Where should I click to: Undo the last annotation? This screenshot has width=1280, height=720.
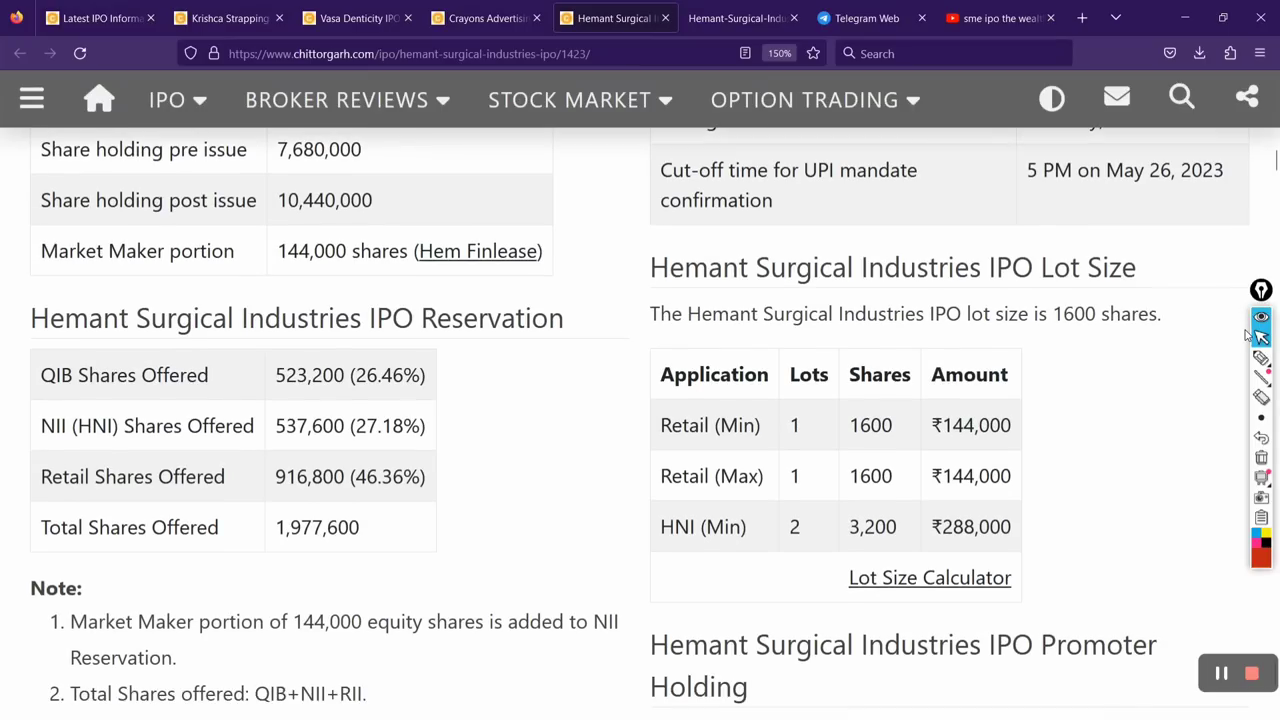(x=1261, y=438)
